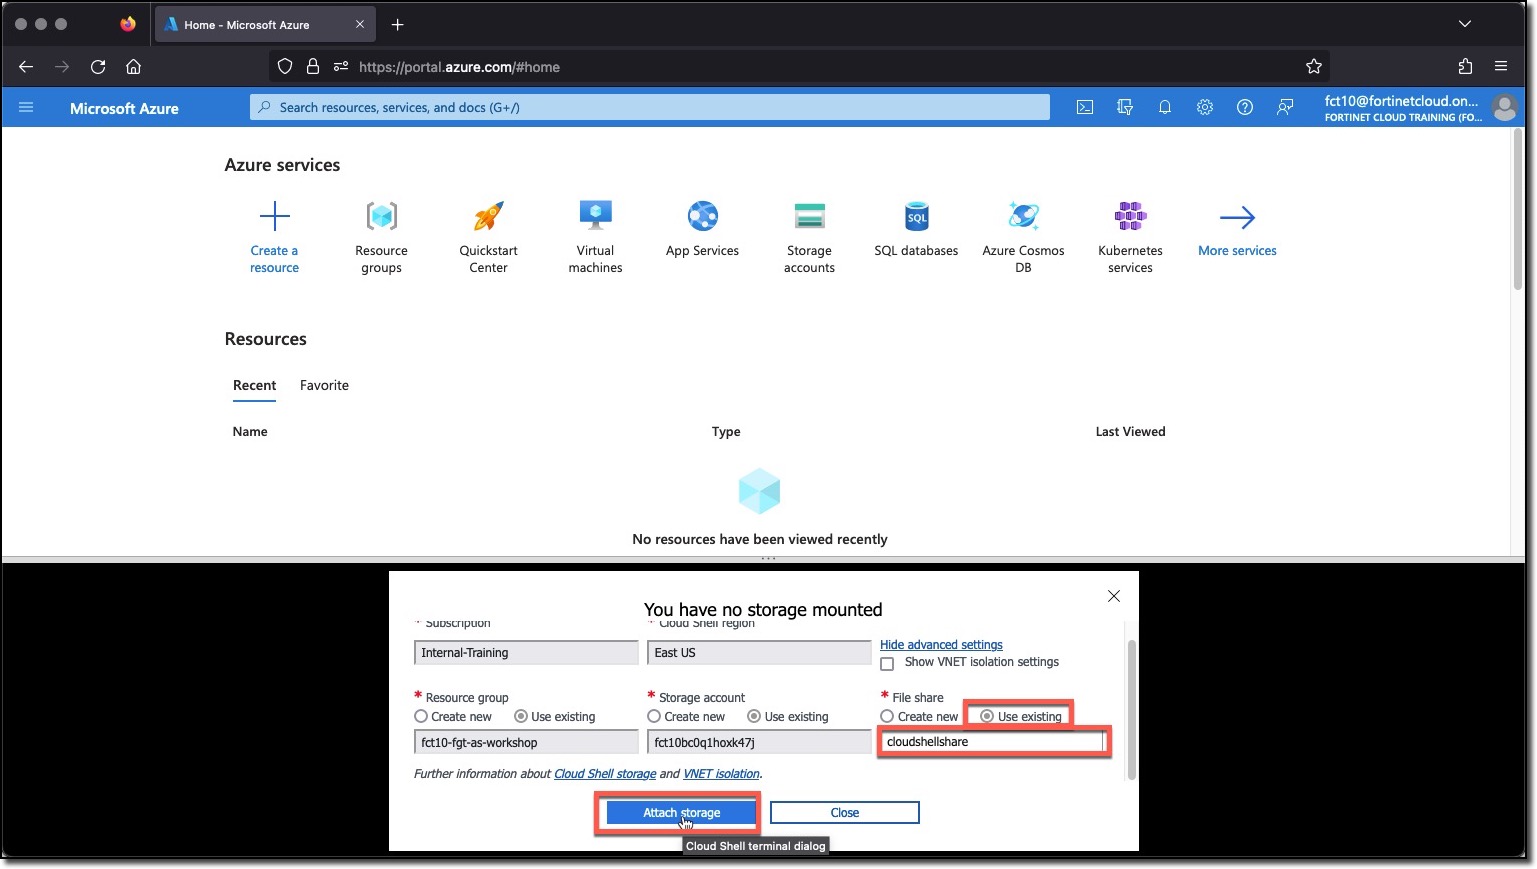Click the Type column header

(x=726, y=432)
